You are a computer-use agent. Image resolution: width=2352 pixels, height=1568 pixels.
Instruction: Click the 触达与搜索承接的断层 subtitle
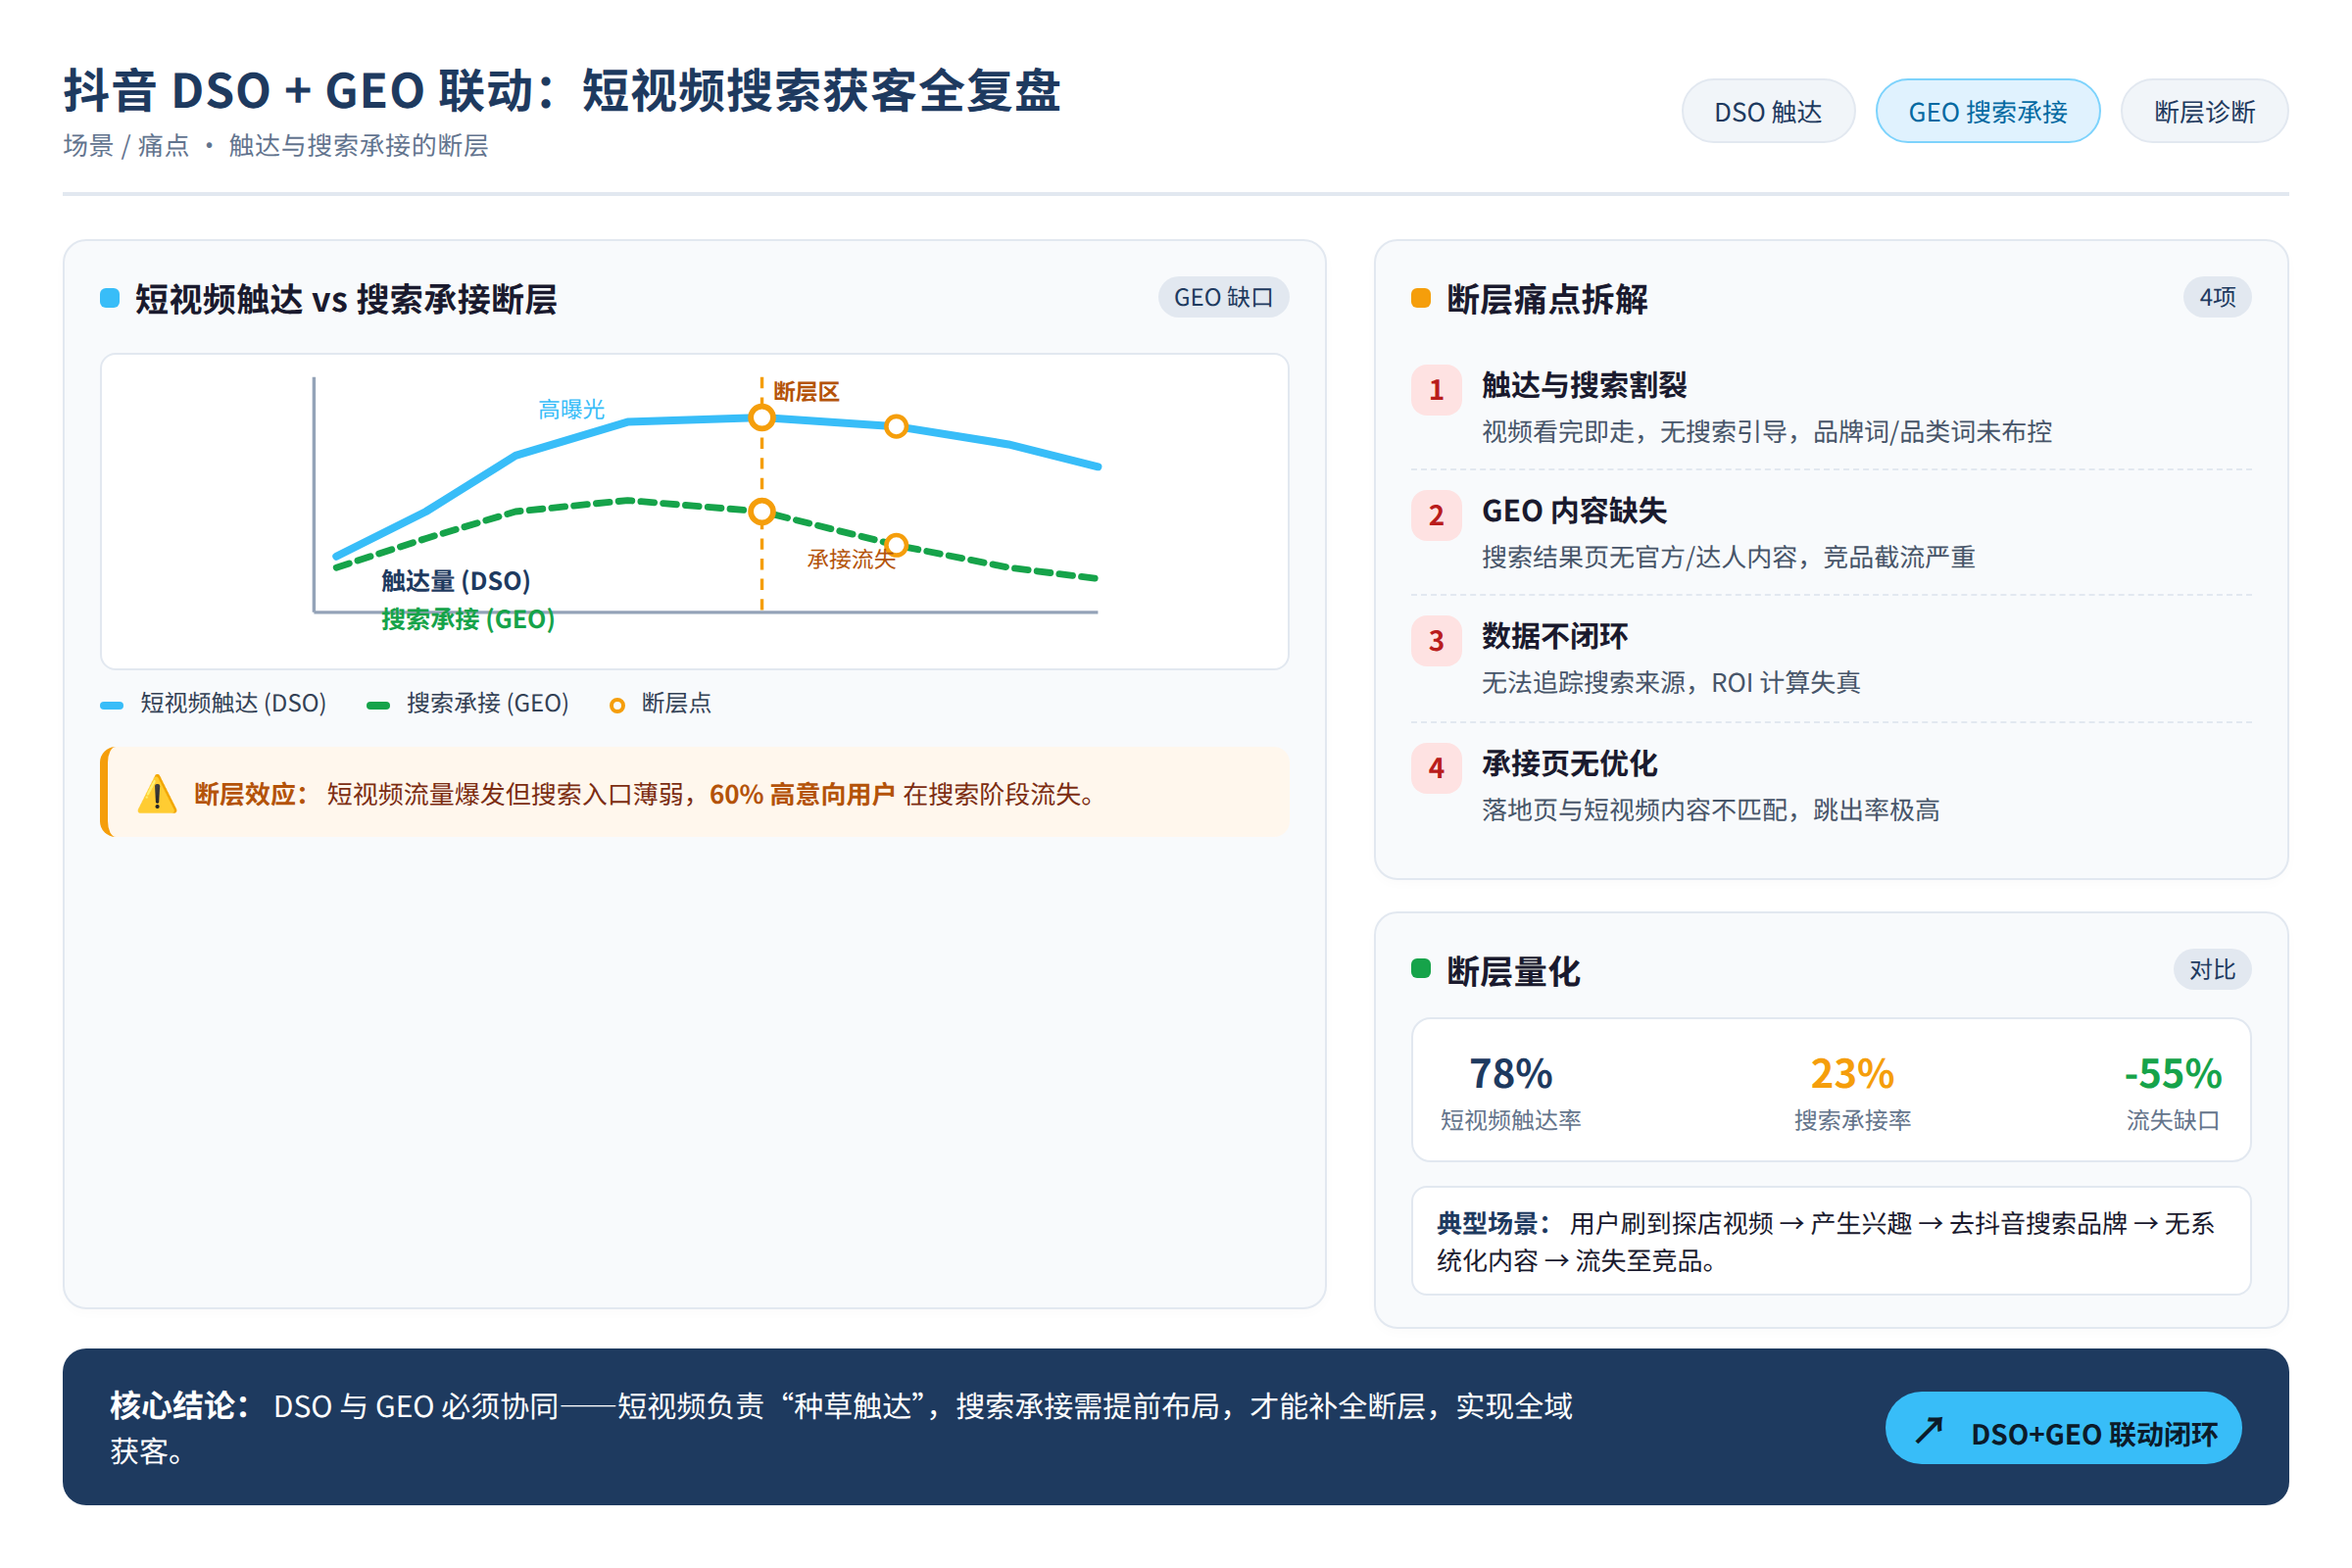click(x=358, y=145)
